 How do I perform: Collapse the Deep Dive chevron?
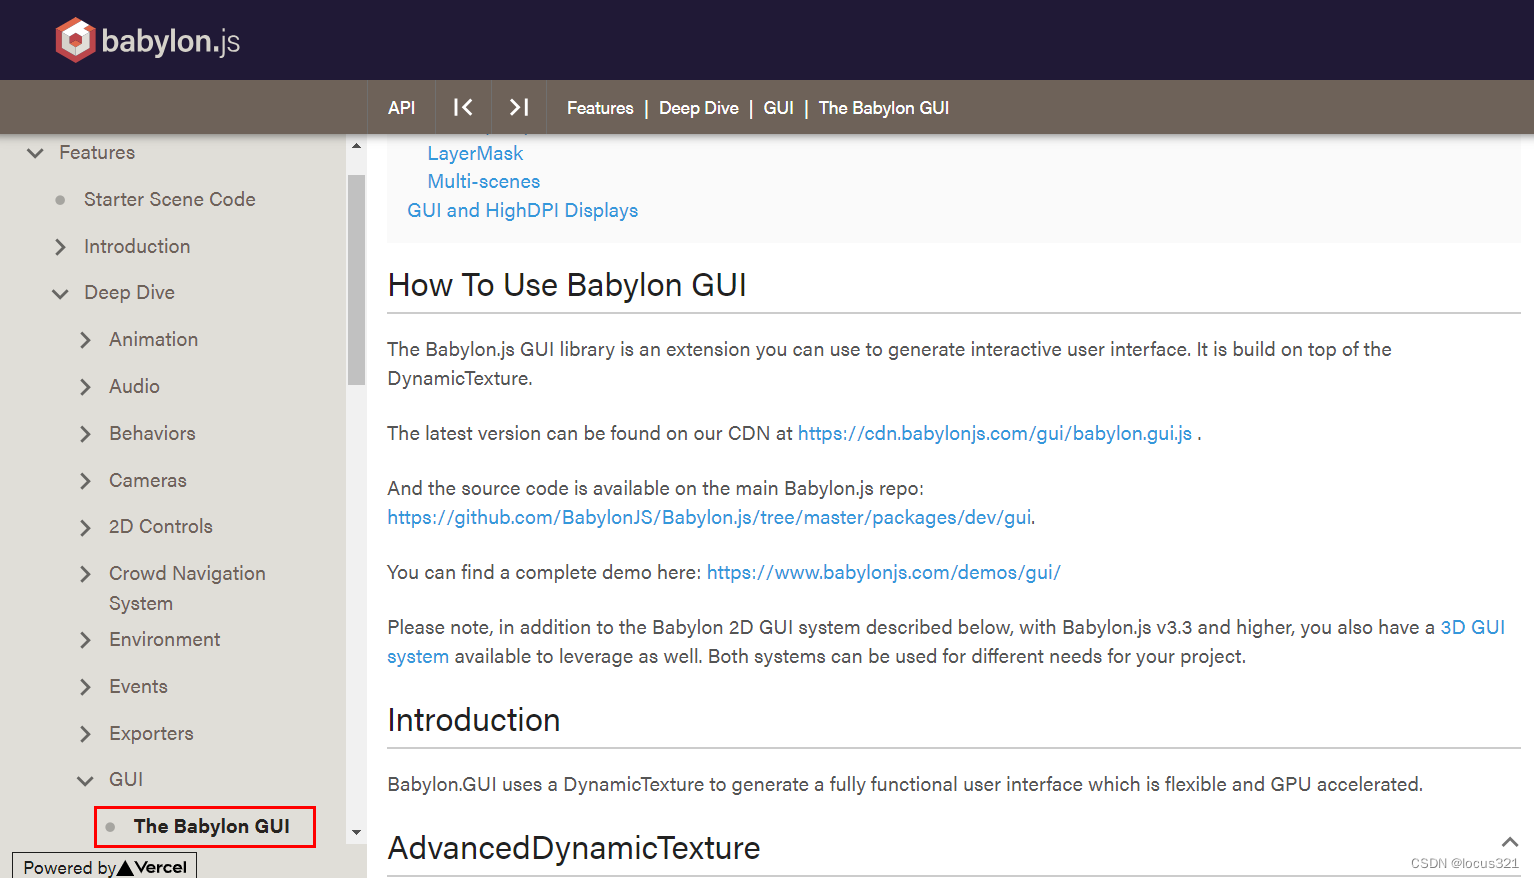(x=60, y=293)
